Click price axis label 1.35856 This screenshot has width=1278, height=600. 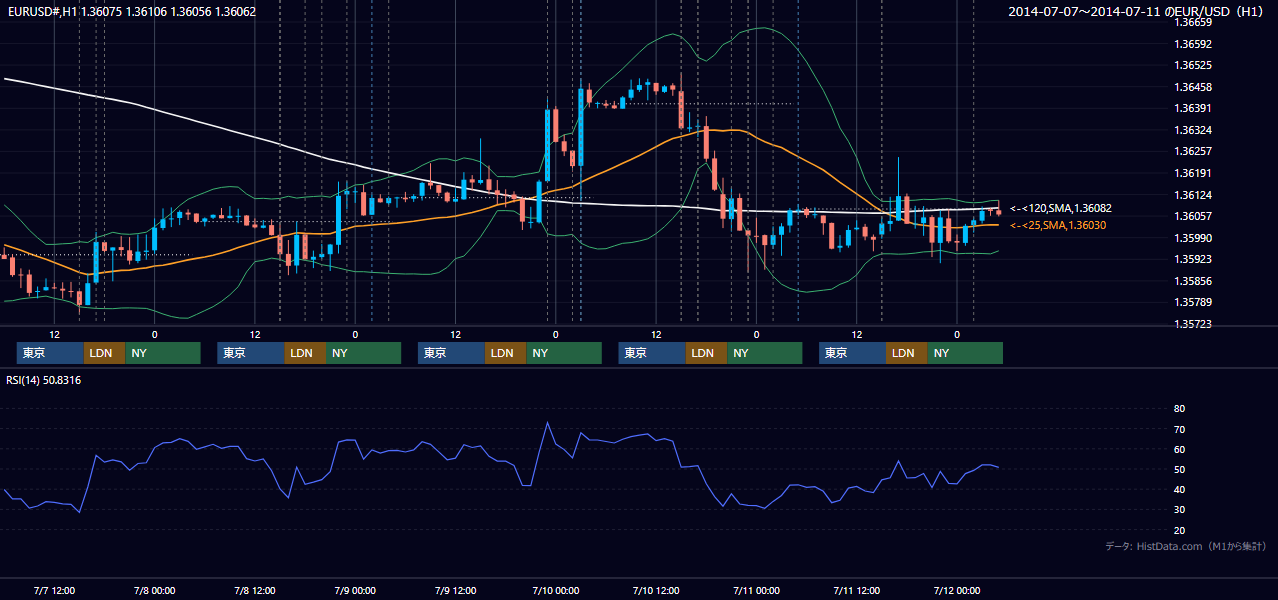click(x=1193, y=281)
